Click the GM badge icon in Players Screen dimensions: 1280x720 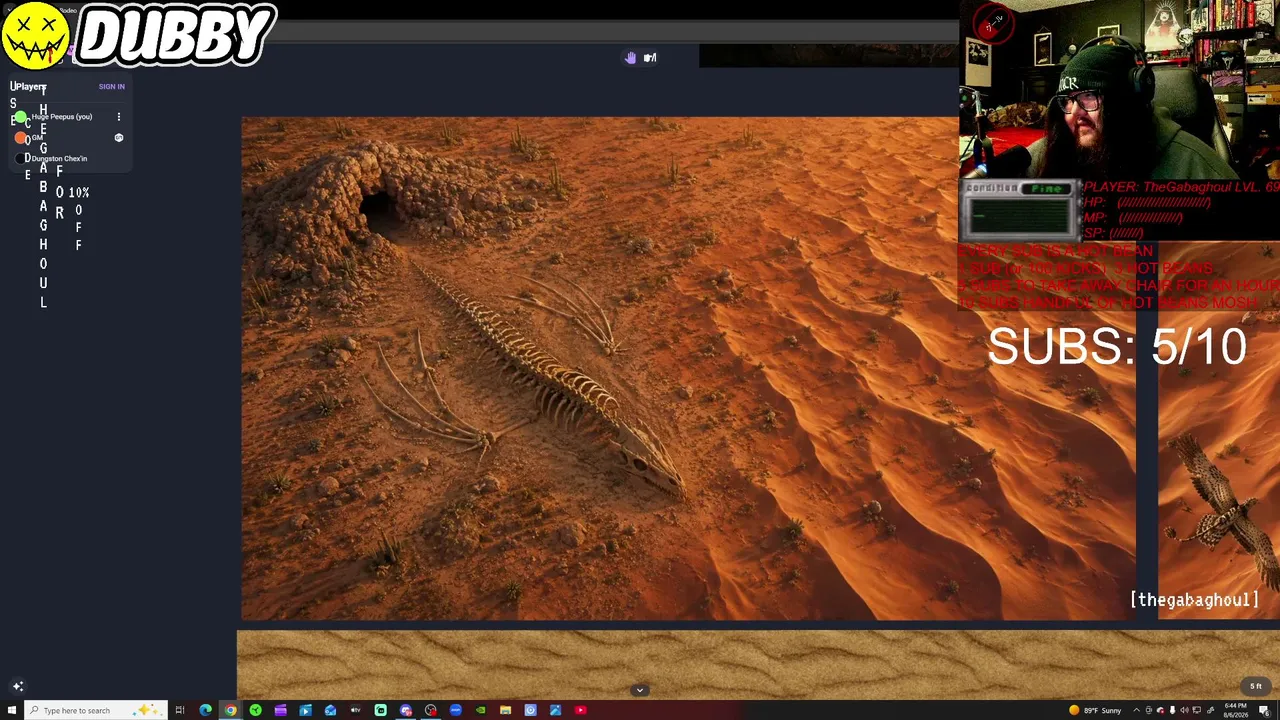point(119,138)
